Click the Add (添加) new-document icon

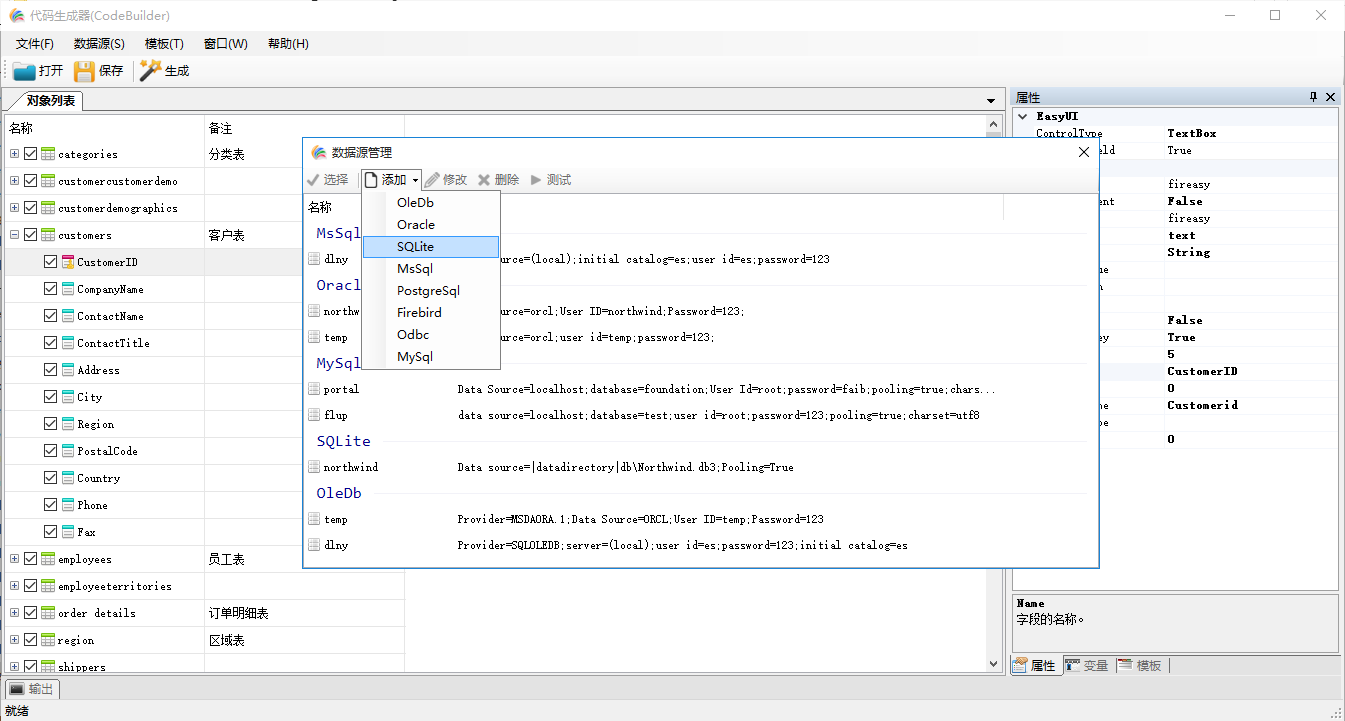[367, 179]
